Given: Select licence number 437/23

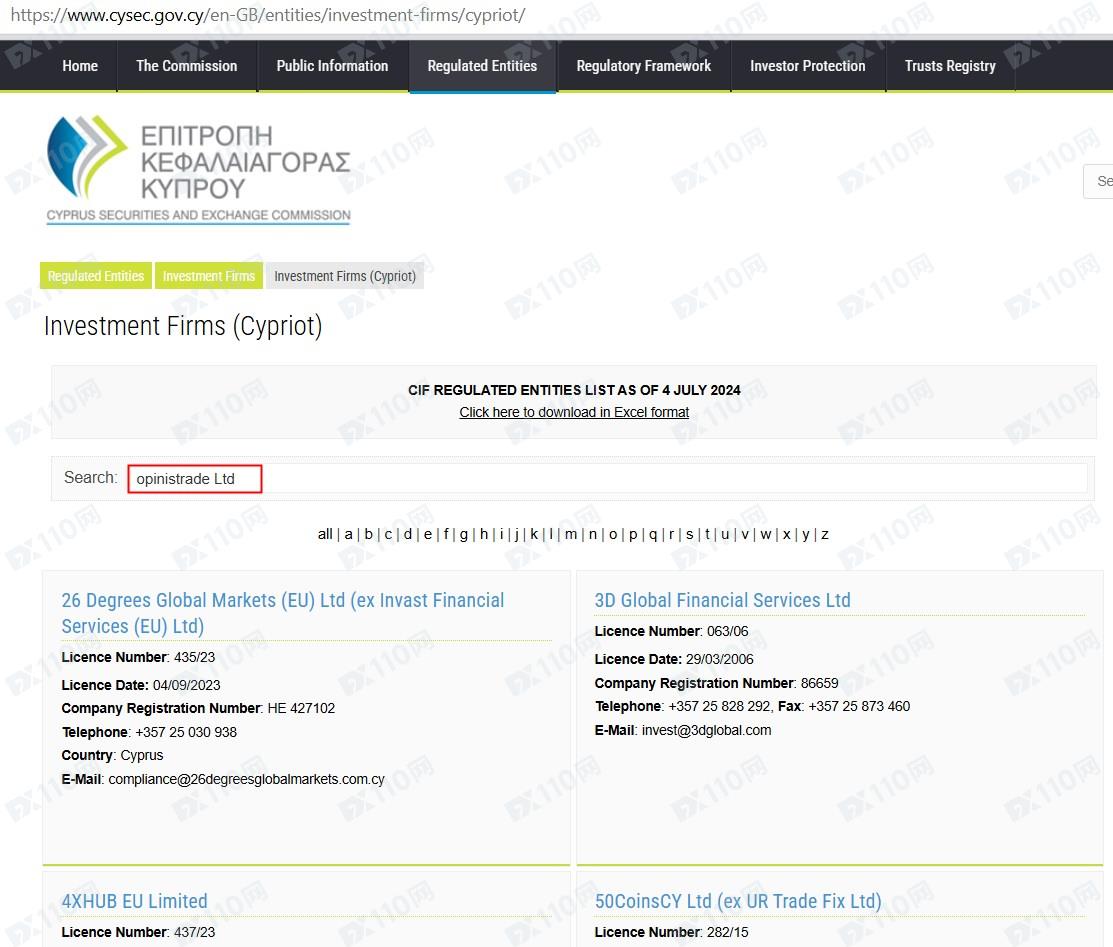Looking at the screenshot, I should tap(194, 932).
